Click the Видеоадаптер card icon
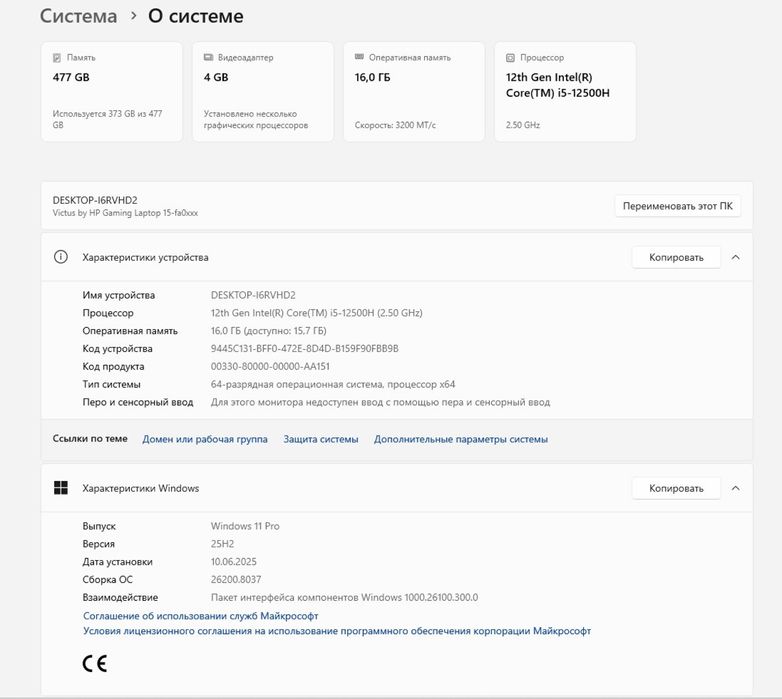 click(208, 58)
